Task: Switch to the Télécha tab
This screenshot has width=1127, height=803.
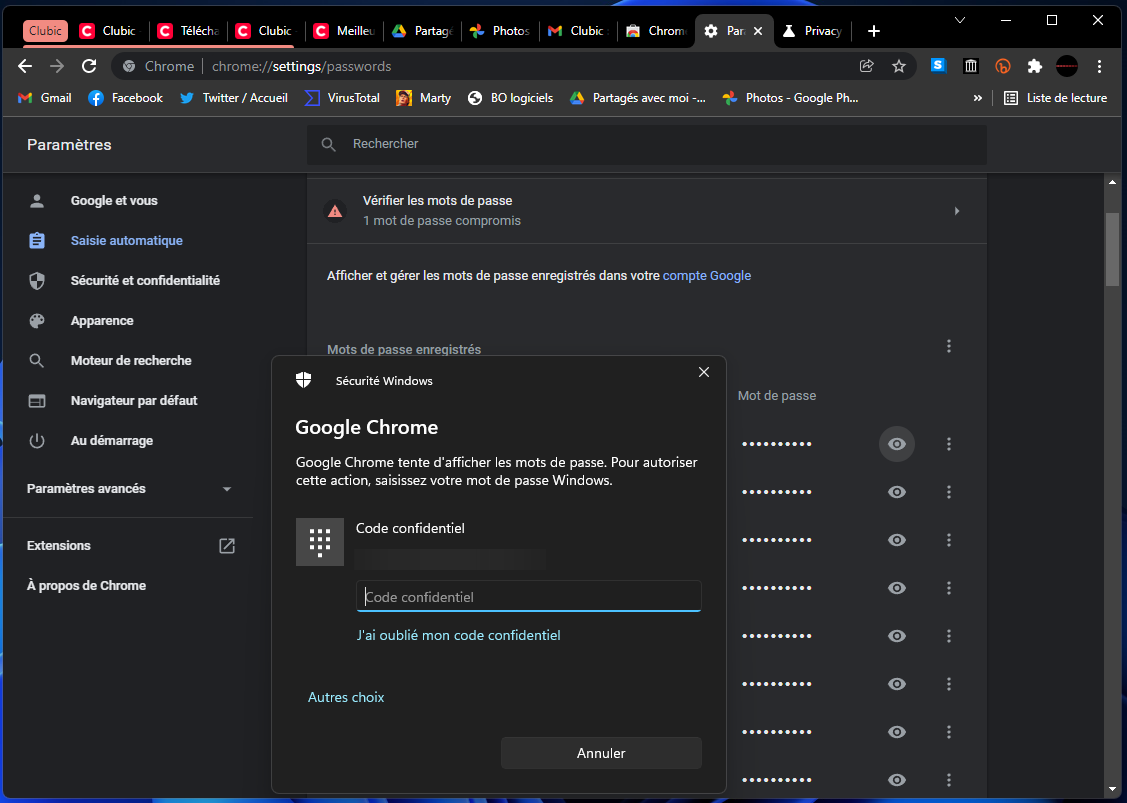Action: pyautogui.click(x=188, y=31)
